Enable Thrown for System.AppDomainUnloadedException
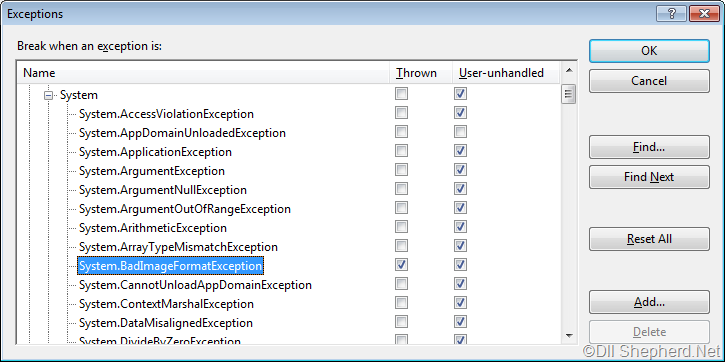725x362 pixels. (401, 132)
